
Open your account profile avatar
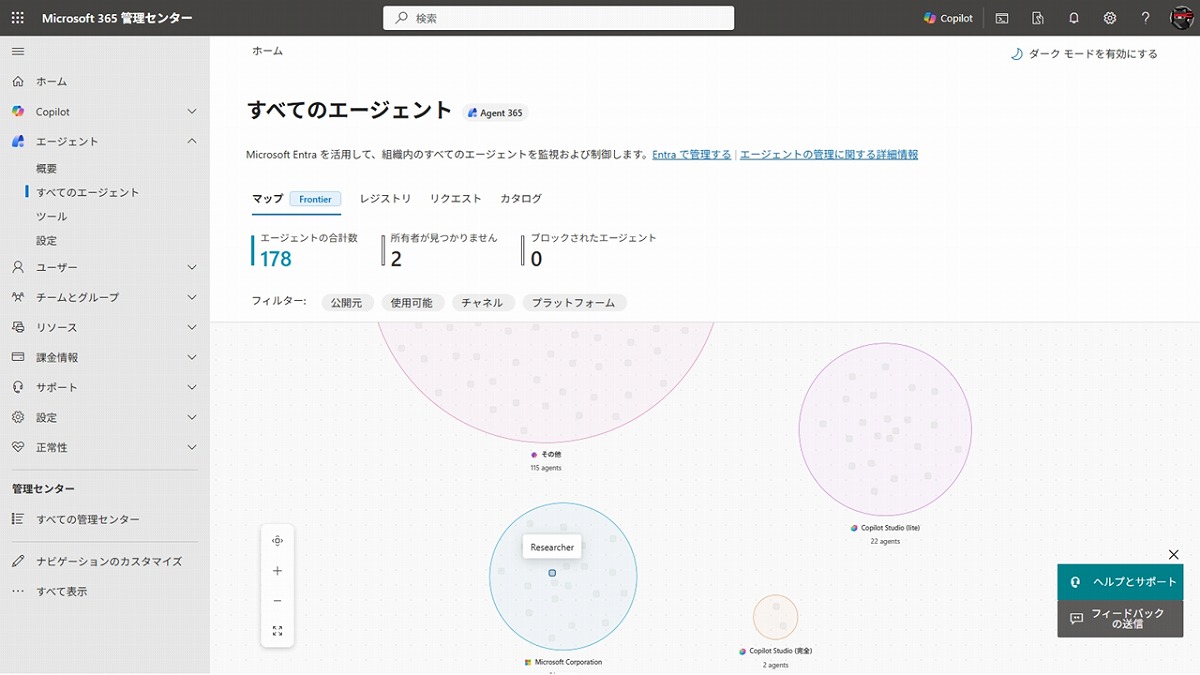[1182, 17]
